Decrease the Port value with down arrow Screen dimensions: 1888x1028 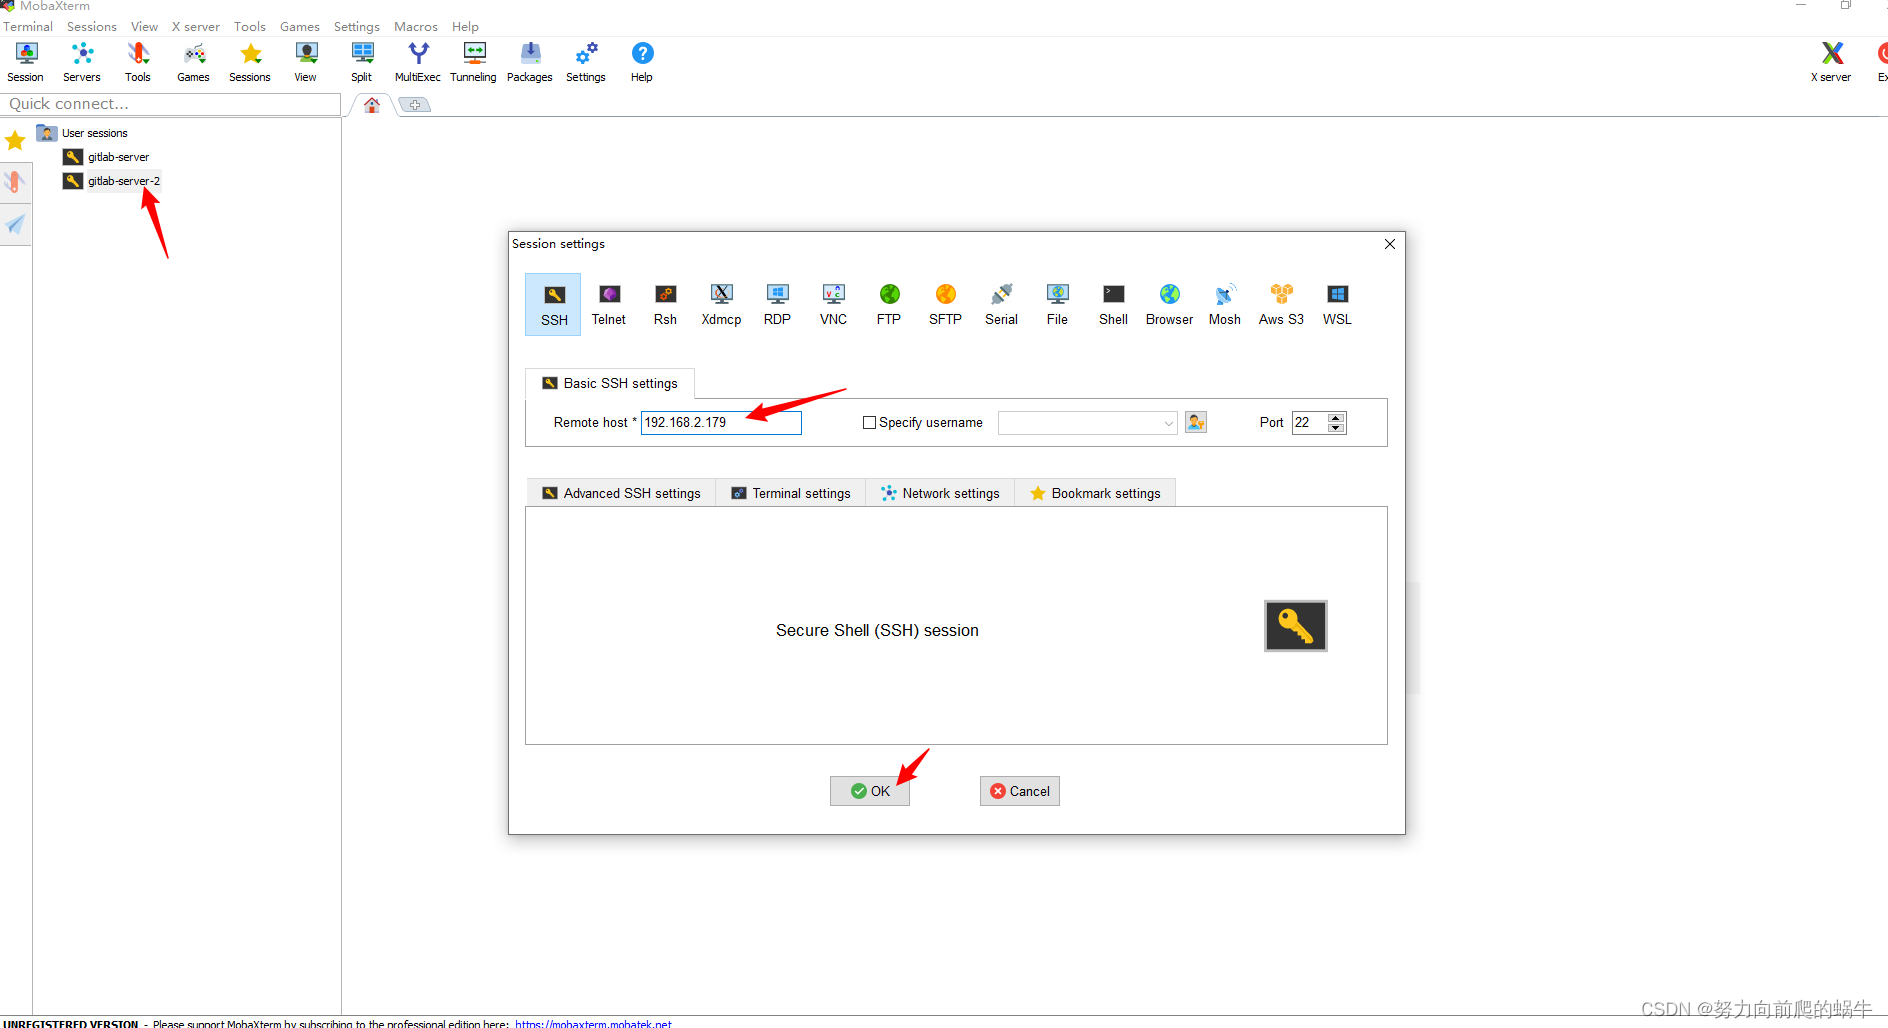1336,428
